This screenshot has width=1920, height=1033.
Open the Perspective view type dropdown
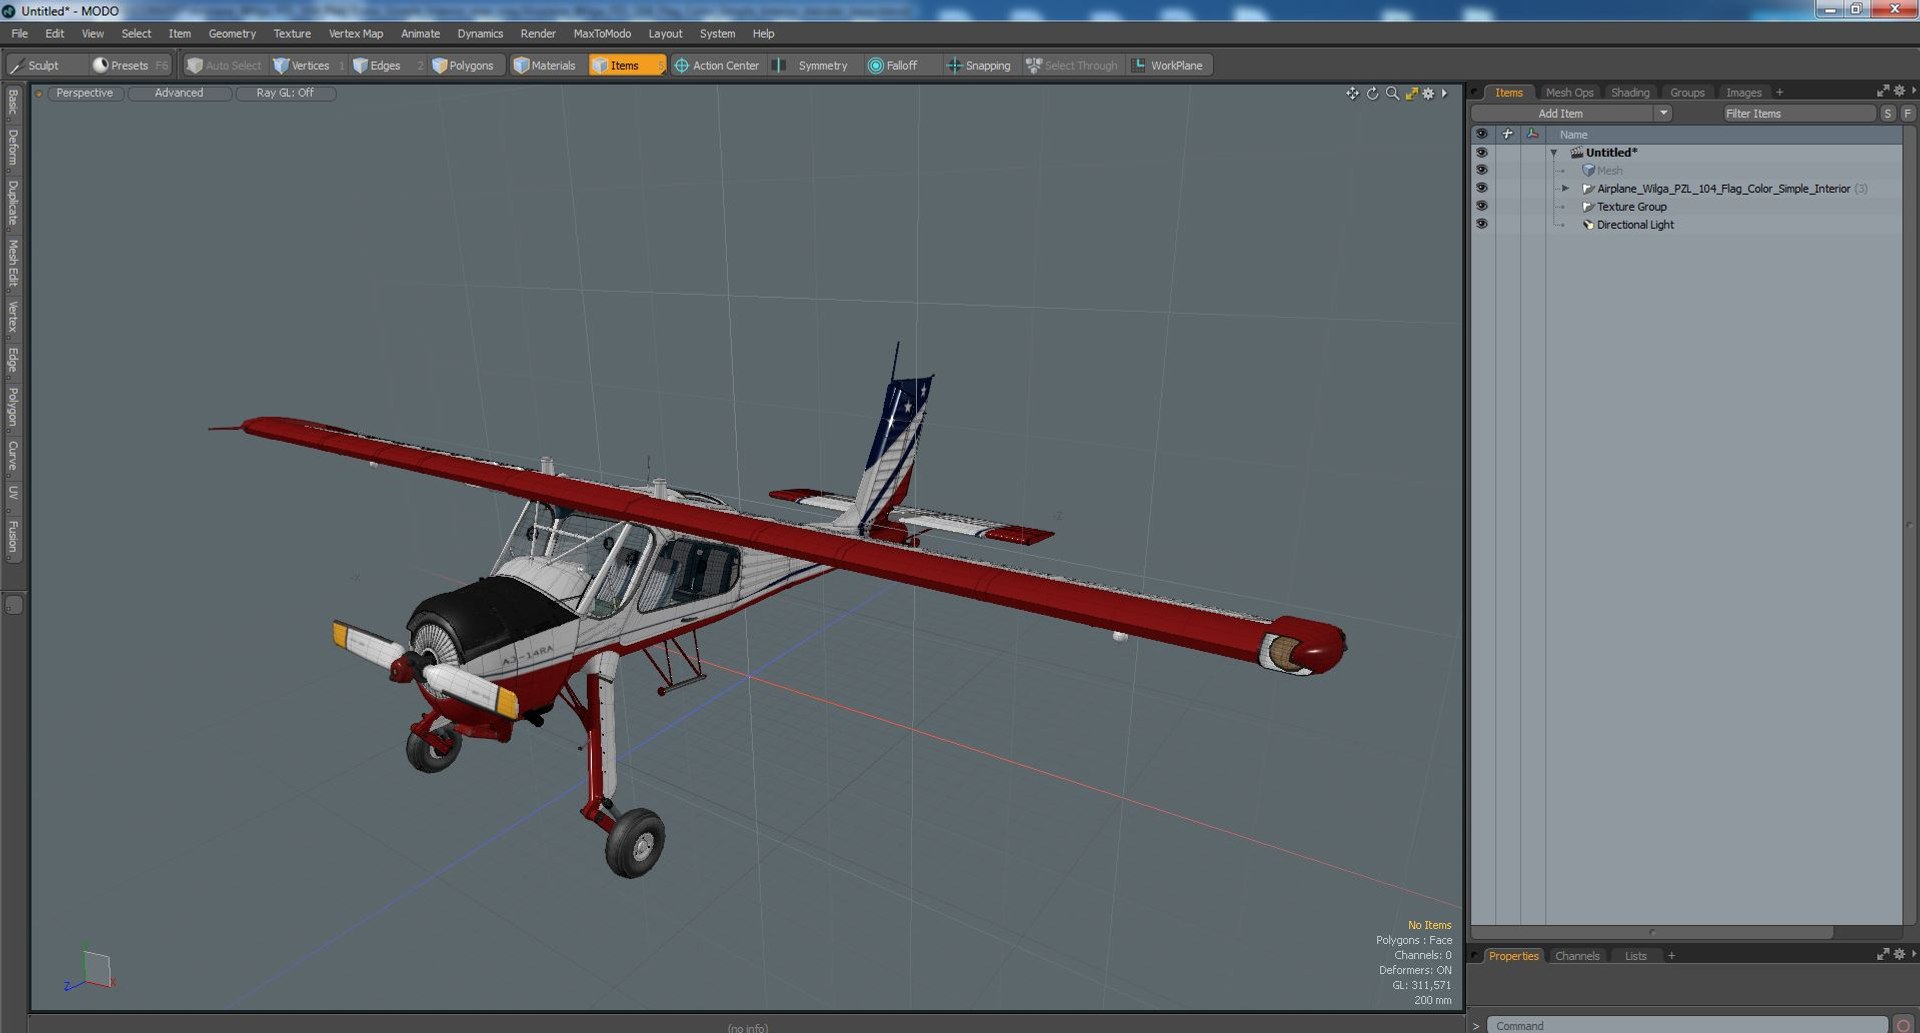tap(84, 93)
